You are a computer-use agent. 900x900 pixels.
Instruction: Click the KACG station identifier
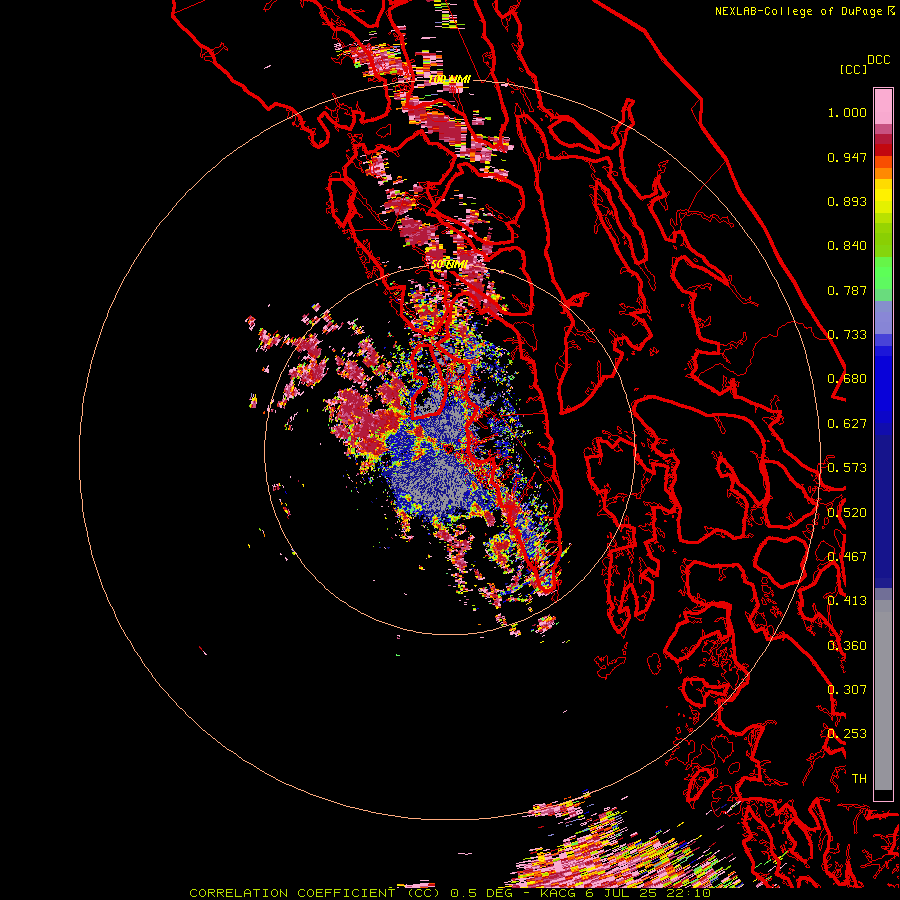pyautogui.click(x=558, y=893)
